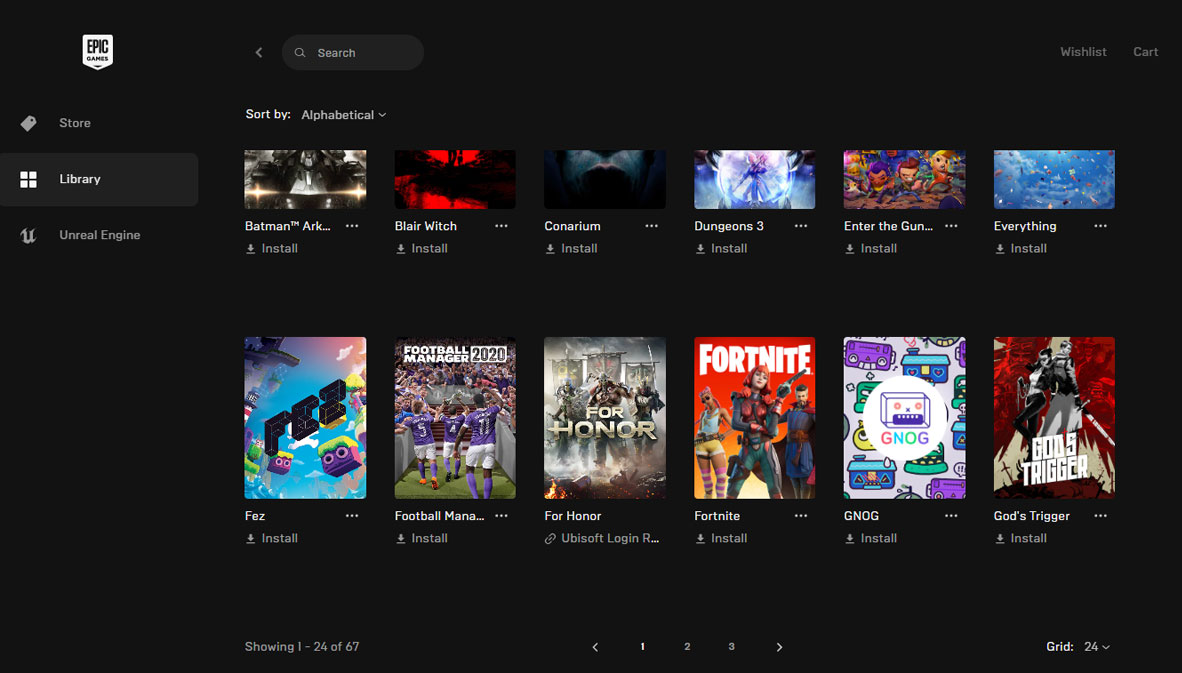Click the 'Showing 1 - 24 of 67' text
This screenshot has height=673, width=1182.
pyautogui.click(x=302, y=647)
